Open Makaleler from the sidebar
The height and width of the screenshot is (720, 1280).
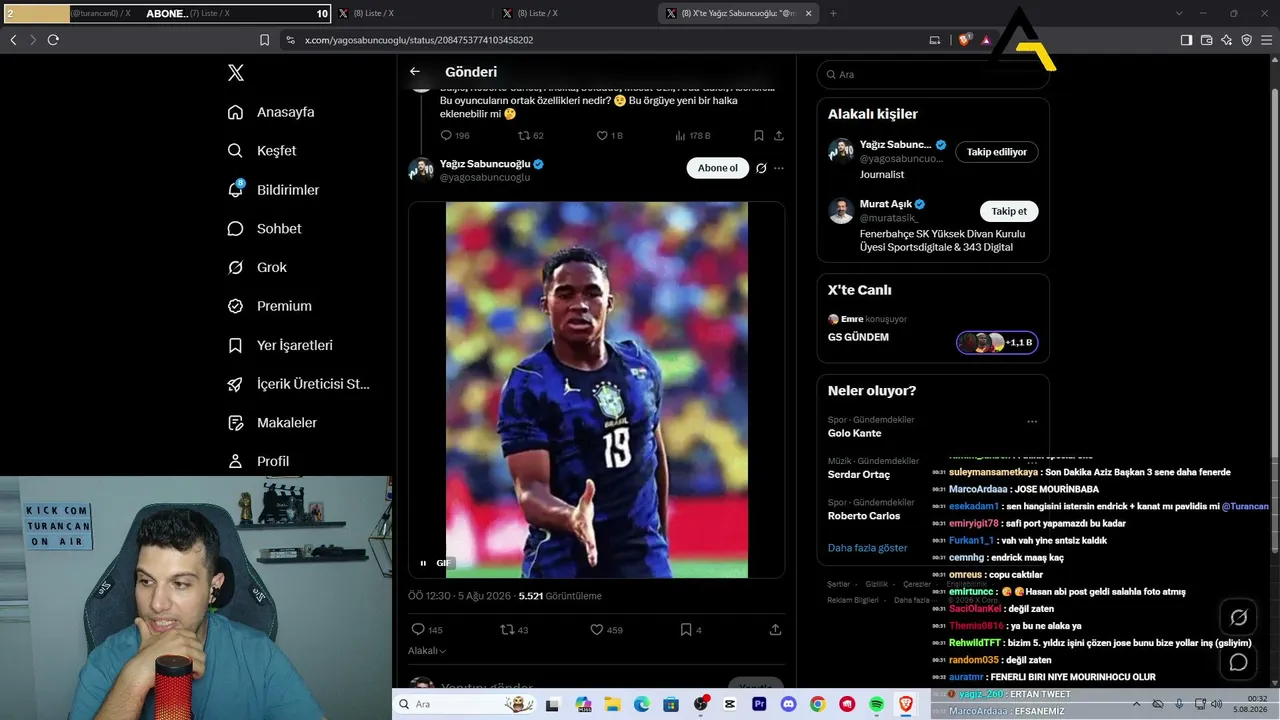[x=272, y=423]
